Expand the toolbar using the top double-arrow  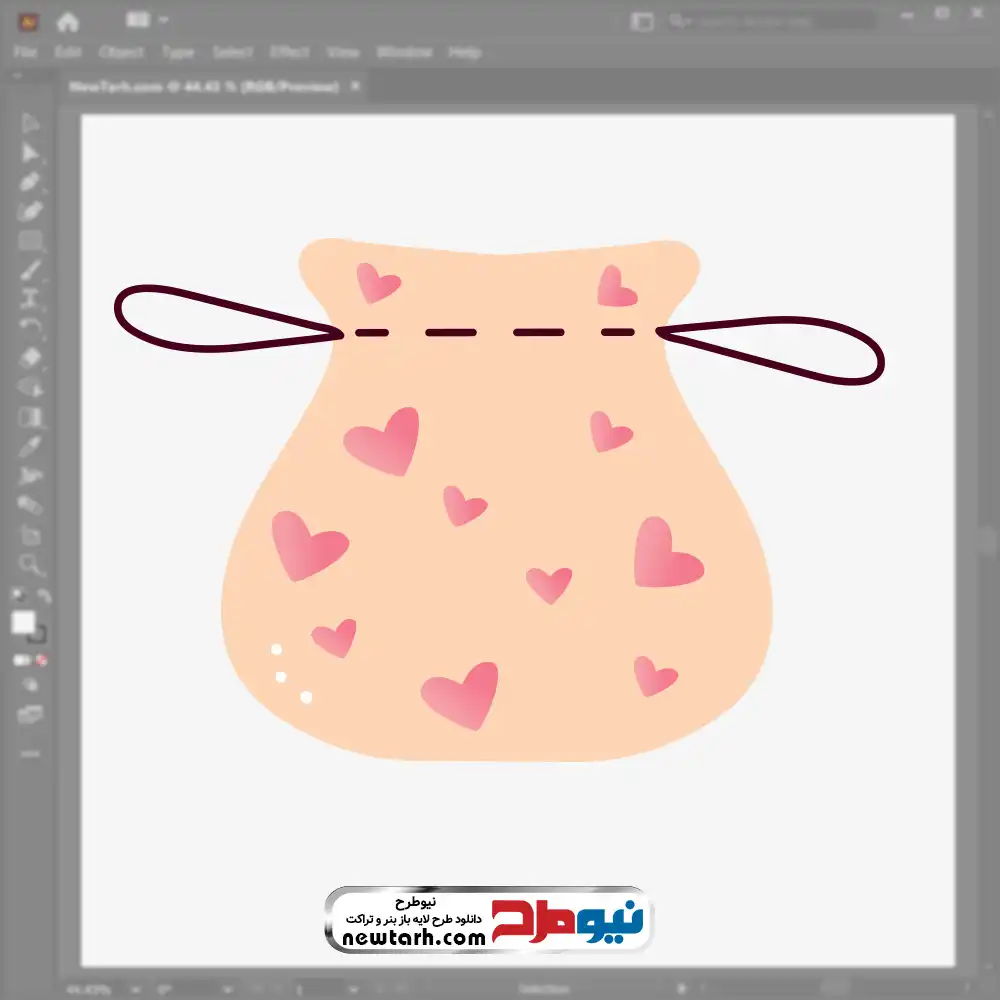pos(18,76)
